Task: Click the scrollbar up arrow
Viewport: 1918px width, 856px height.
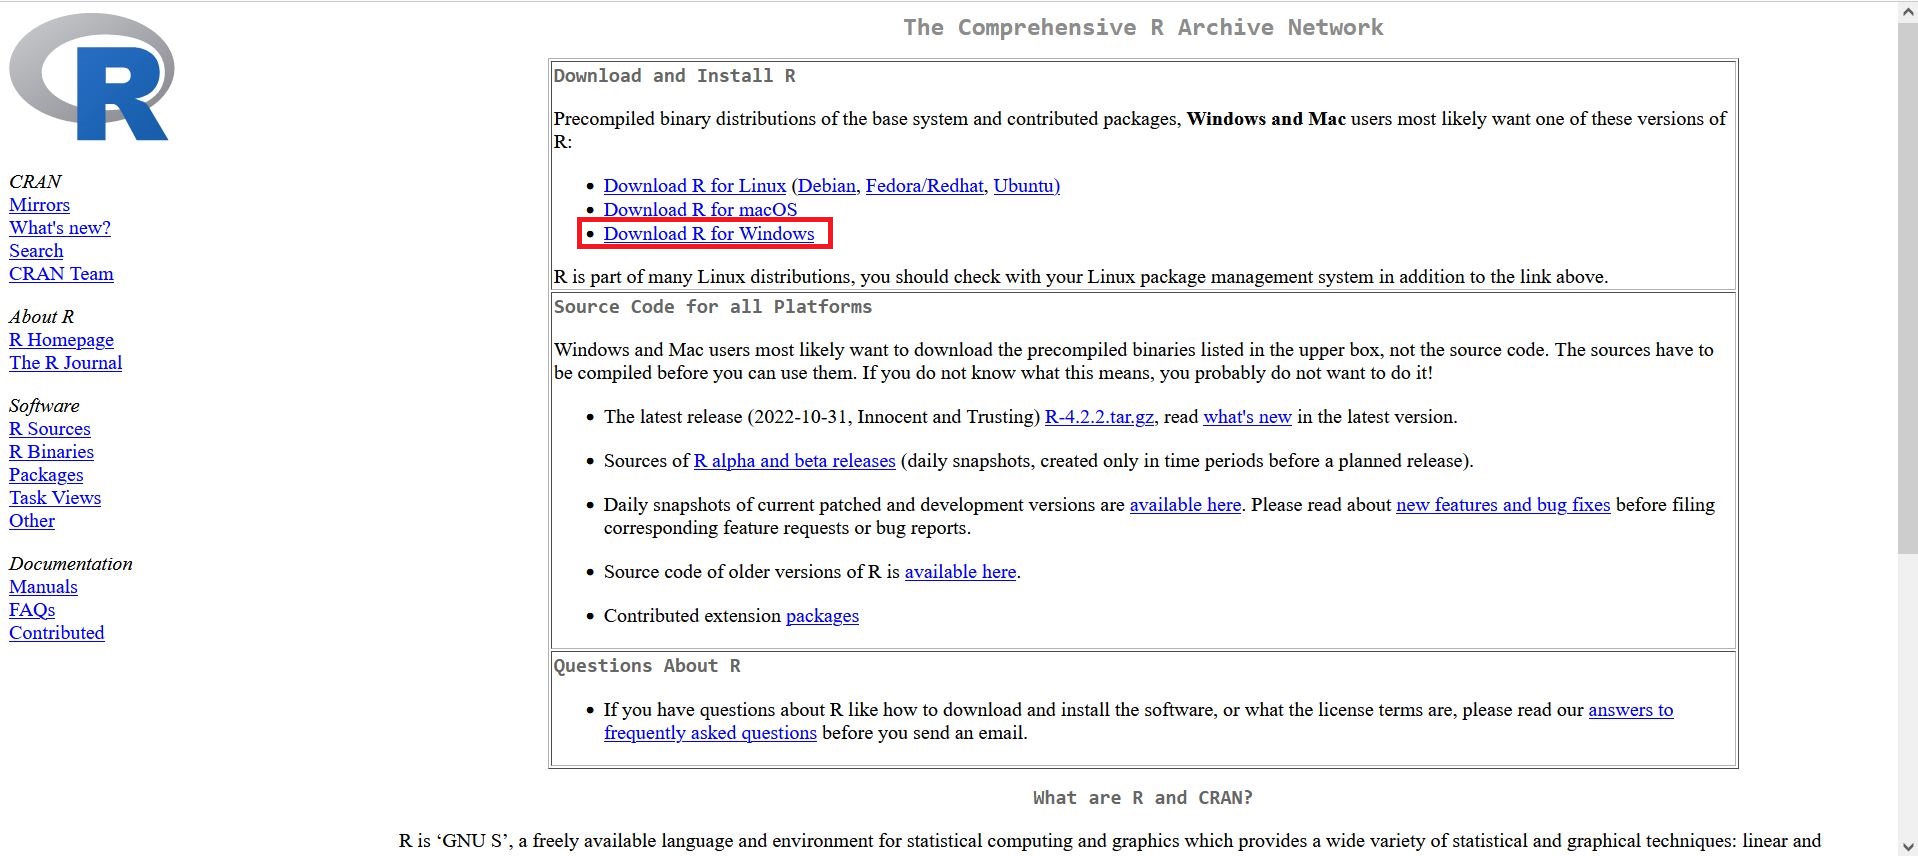Action: click(x=1908, y=10)
